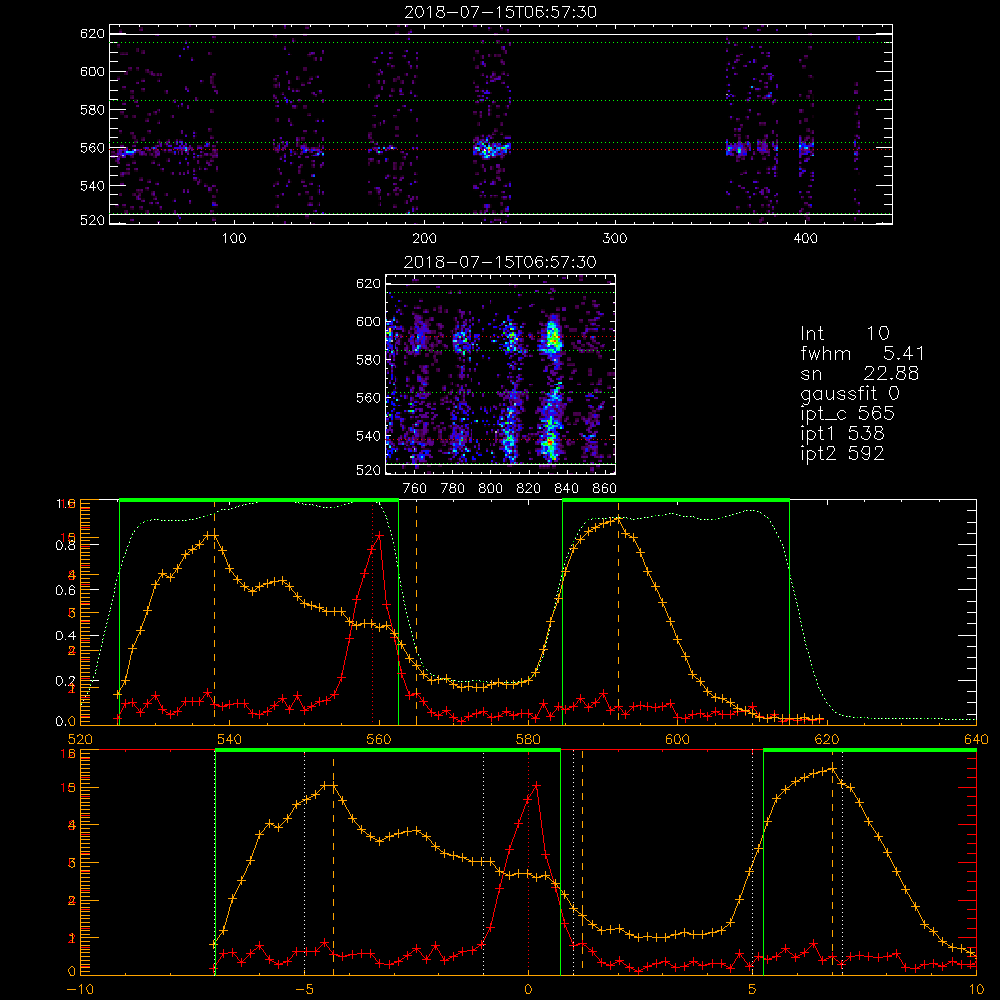Click the 540 y-axis label of top spectrogram
This screenshot has height=1000, width=1000.
[x=92, y=186]
